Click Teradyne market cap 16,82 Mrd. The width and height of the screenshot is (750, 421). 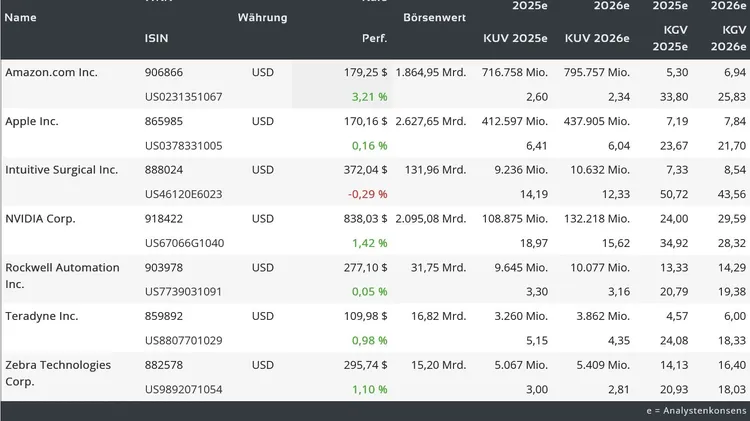tap(439, 316)
